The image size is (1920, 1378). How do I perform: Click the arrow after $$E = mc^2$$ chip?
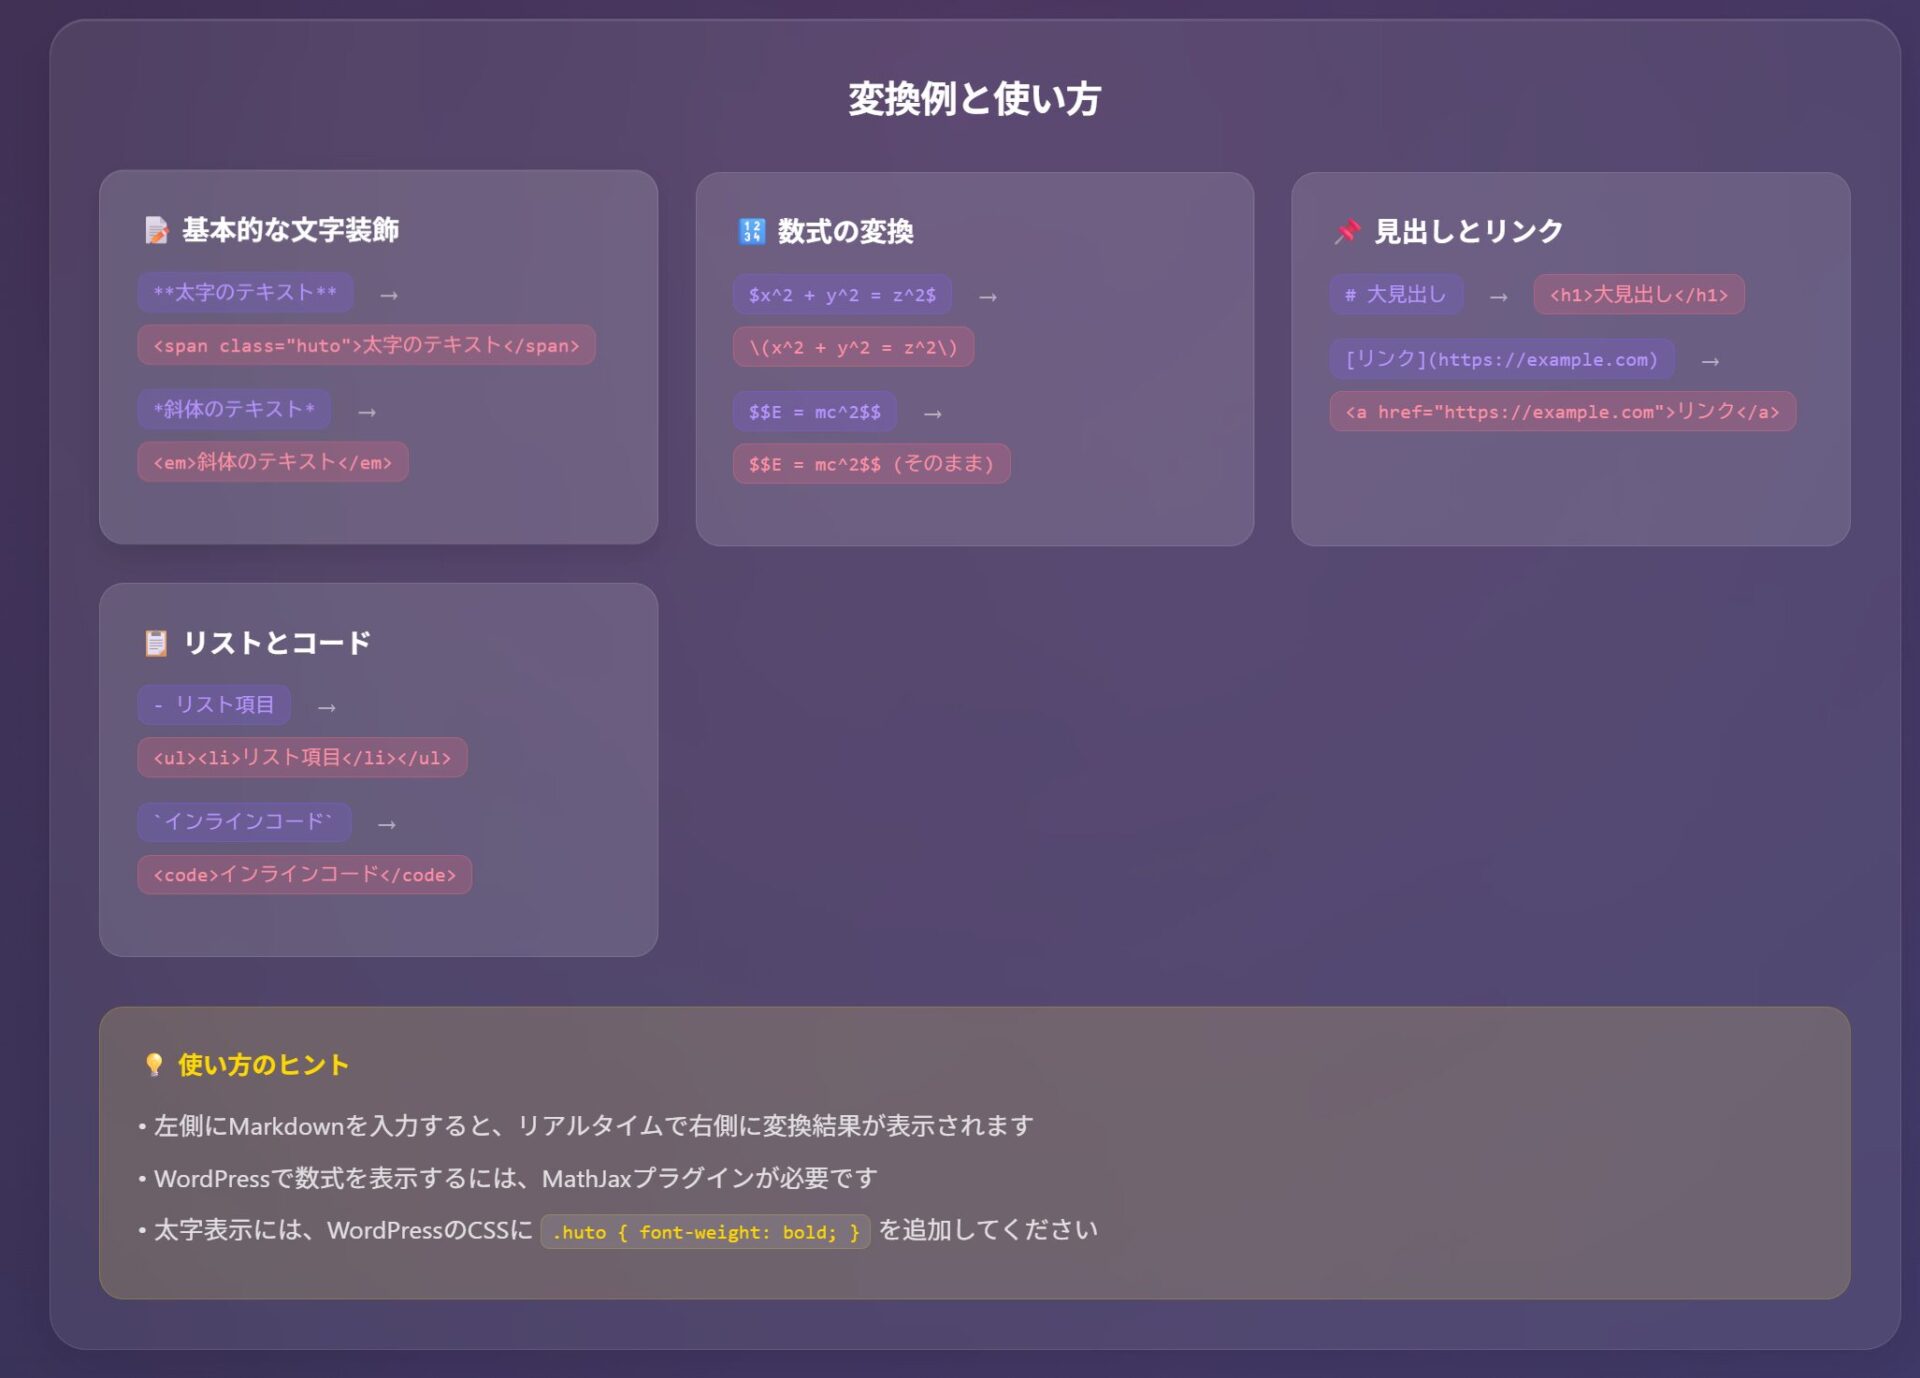pyautogui.click(x=932, y=414)
